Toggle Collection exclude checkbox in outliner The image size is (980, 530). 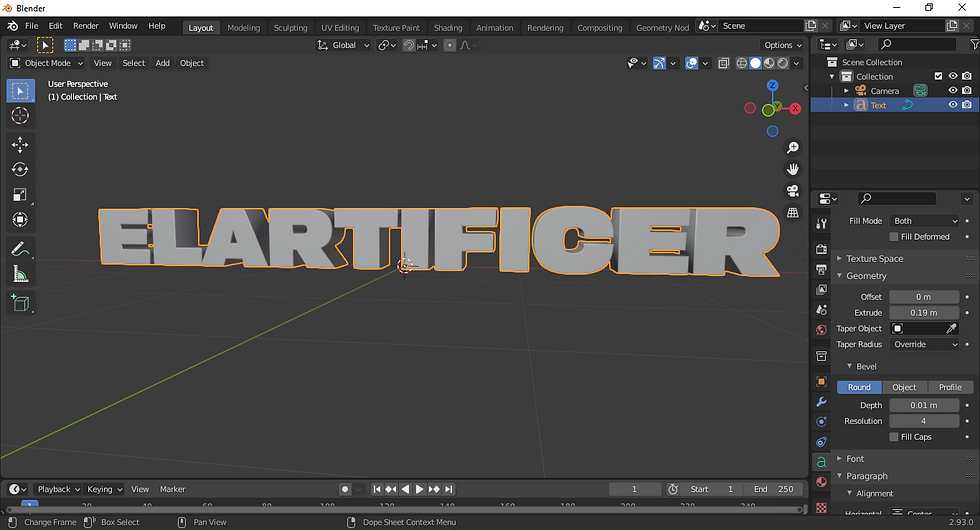tap(938, 76)
